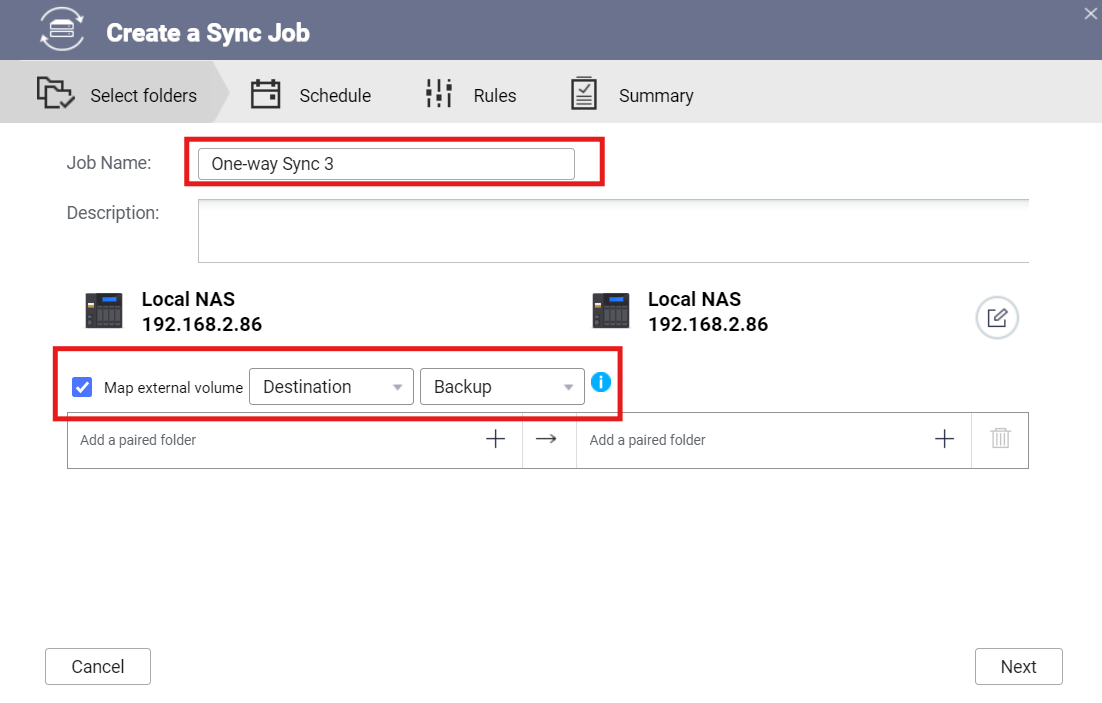Edit the destination NAS with pencil icon
1102x703 pixels.
pos(997,318)
